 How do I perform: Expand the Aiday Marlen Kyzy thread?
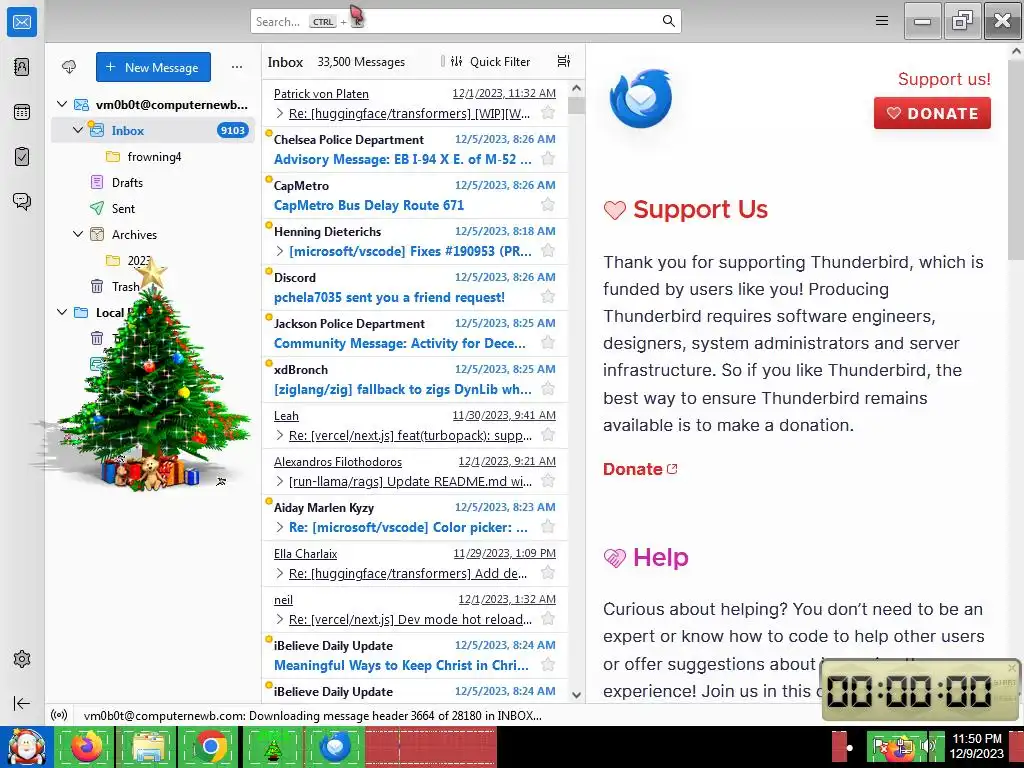280,528
